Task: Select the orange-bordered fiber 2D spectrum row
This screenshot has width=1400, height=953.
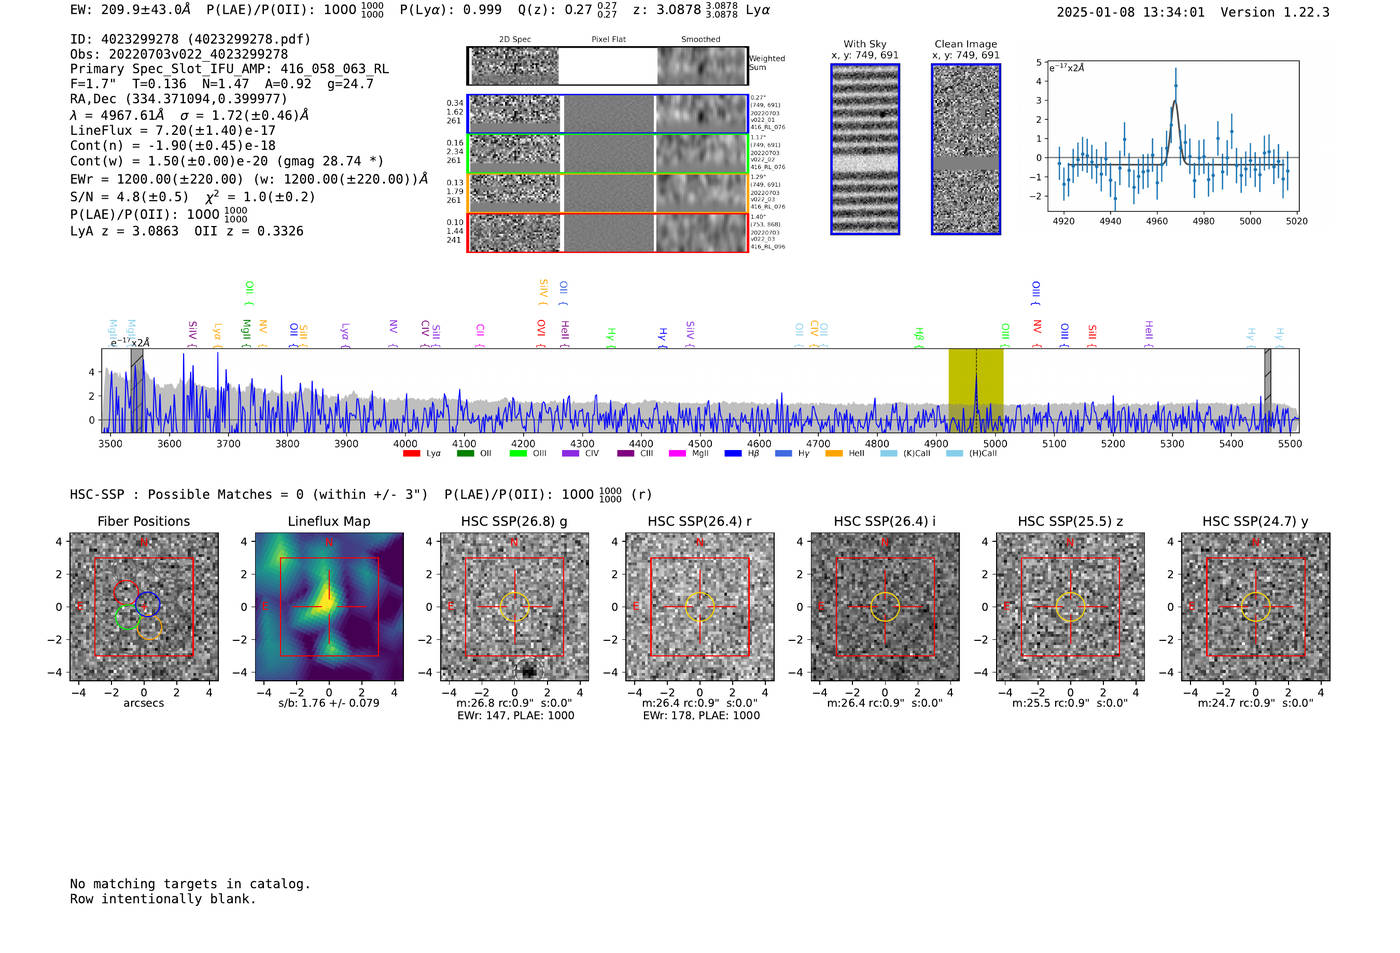Action: [x=607, y=193]
